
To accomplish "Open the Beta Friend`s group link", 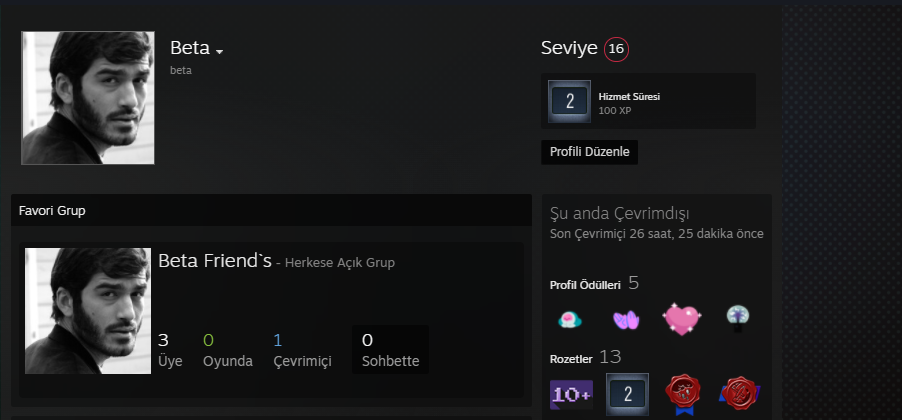I will click(x=215, y=261).
